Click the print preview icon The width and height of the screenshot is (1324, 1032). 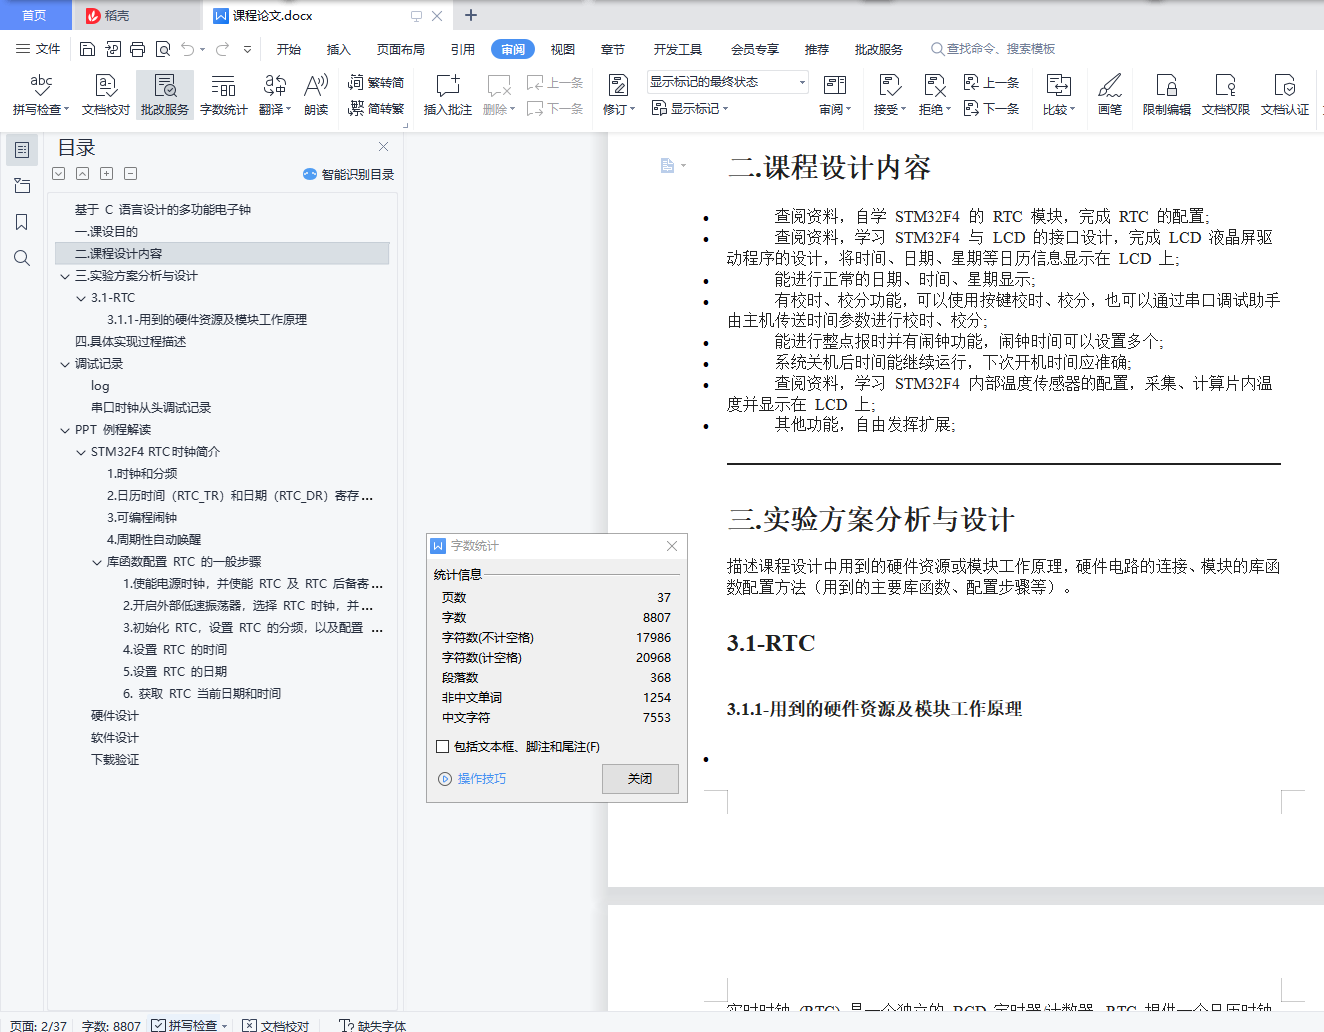click(162, 49)
